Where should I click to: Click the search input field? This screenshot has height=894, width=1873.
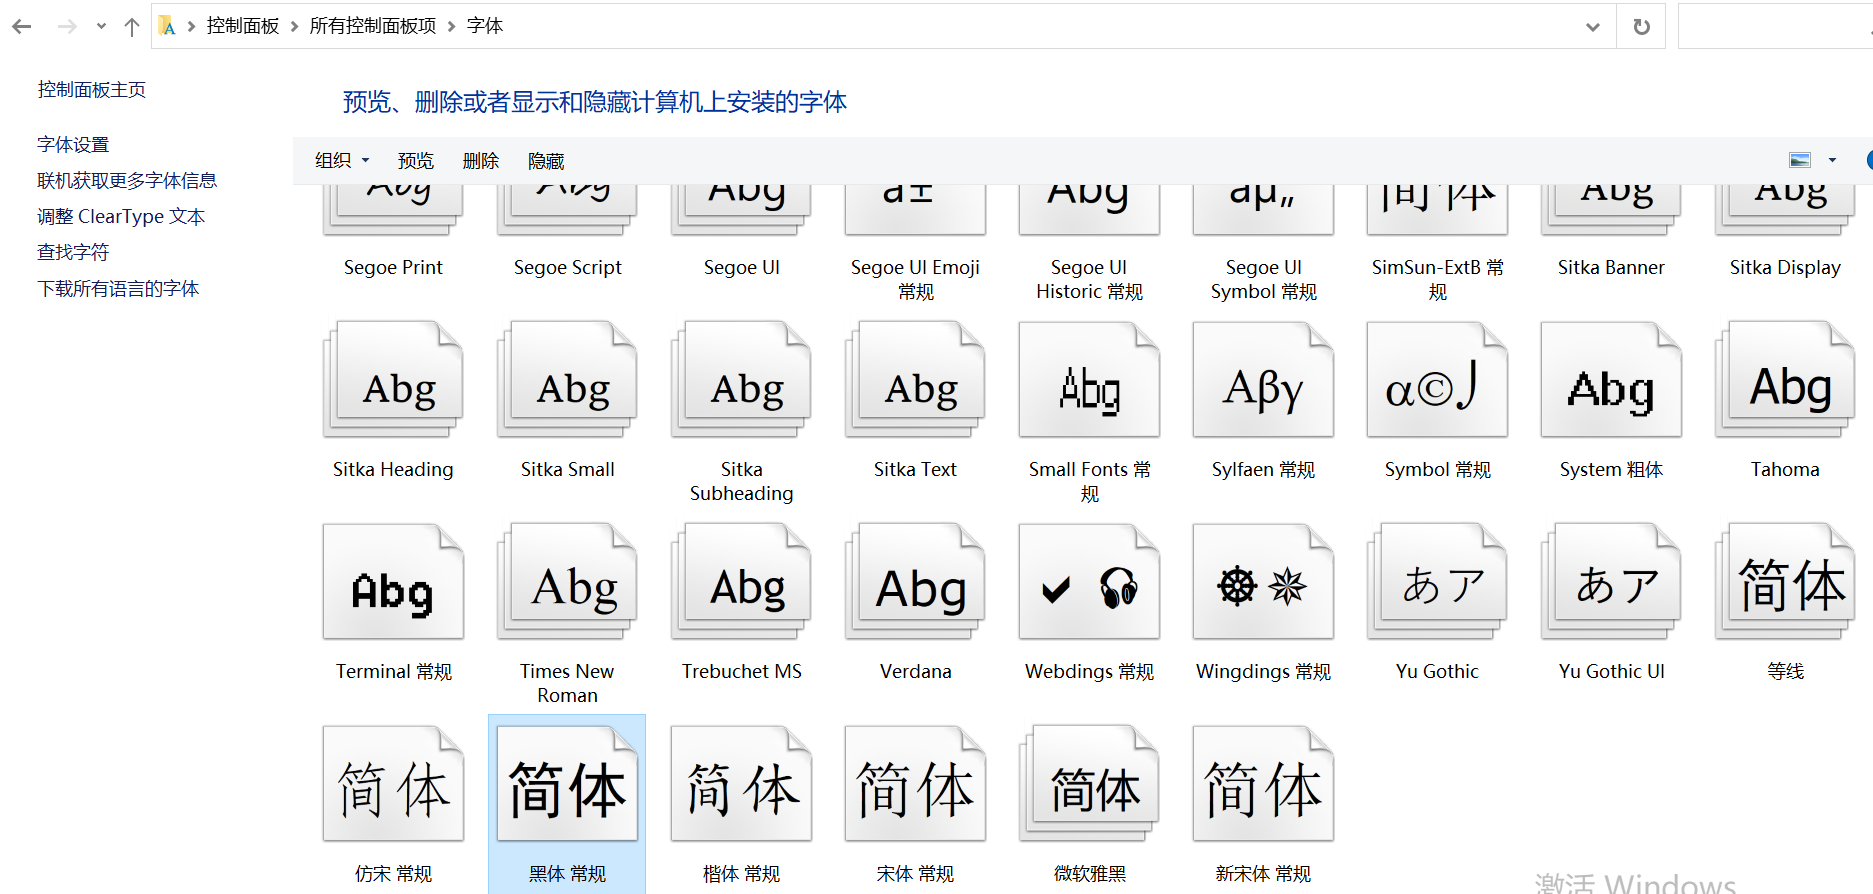point(1775,26)
